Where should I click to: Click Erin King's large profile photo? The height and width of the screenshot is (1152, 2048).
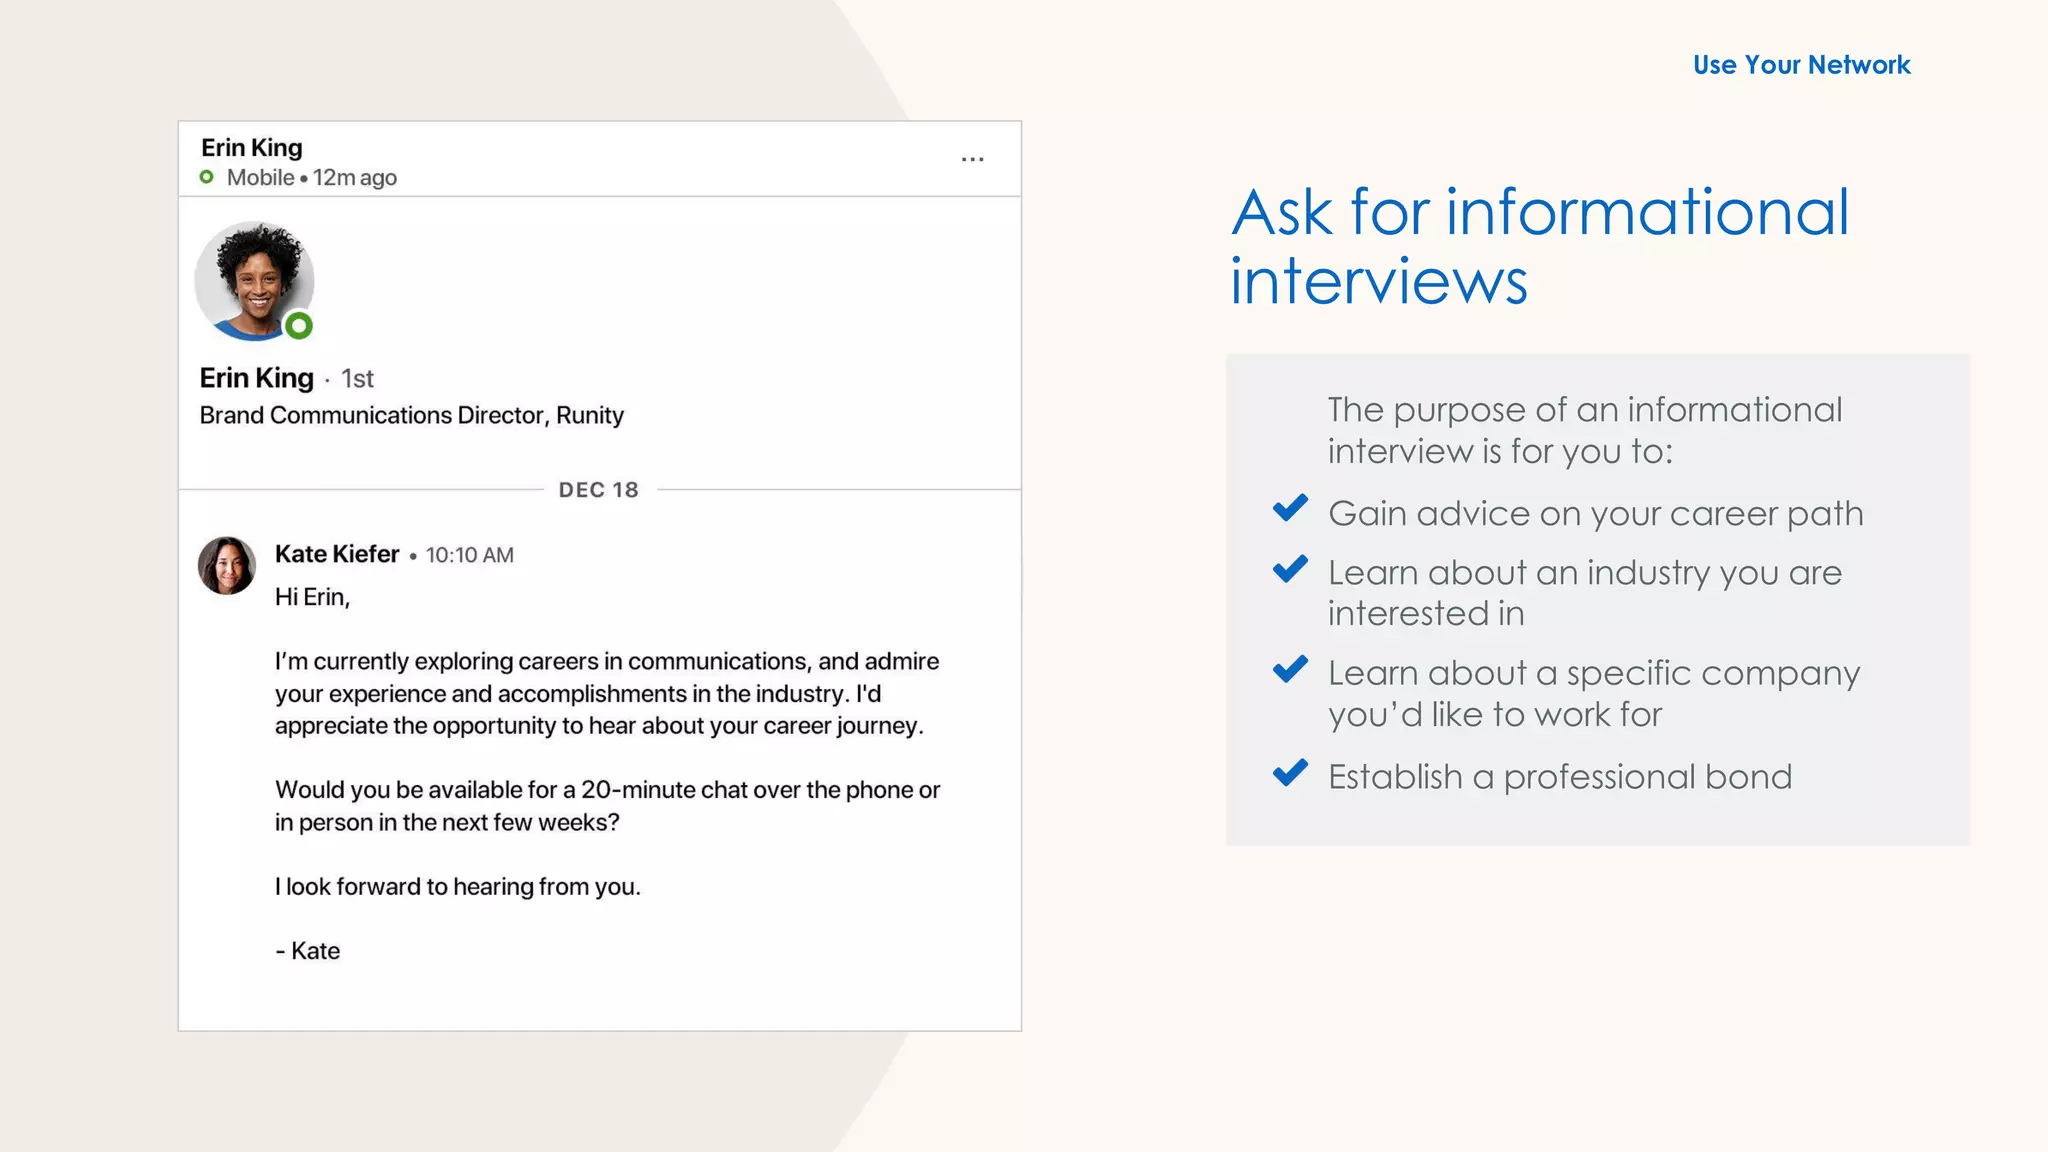tap(254, 281)
